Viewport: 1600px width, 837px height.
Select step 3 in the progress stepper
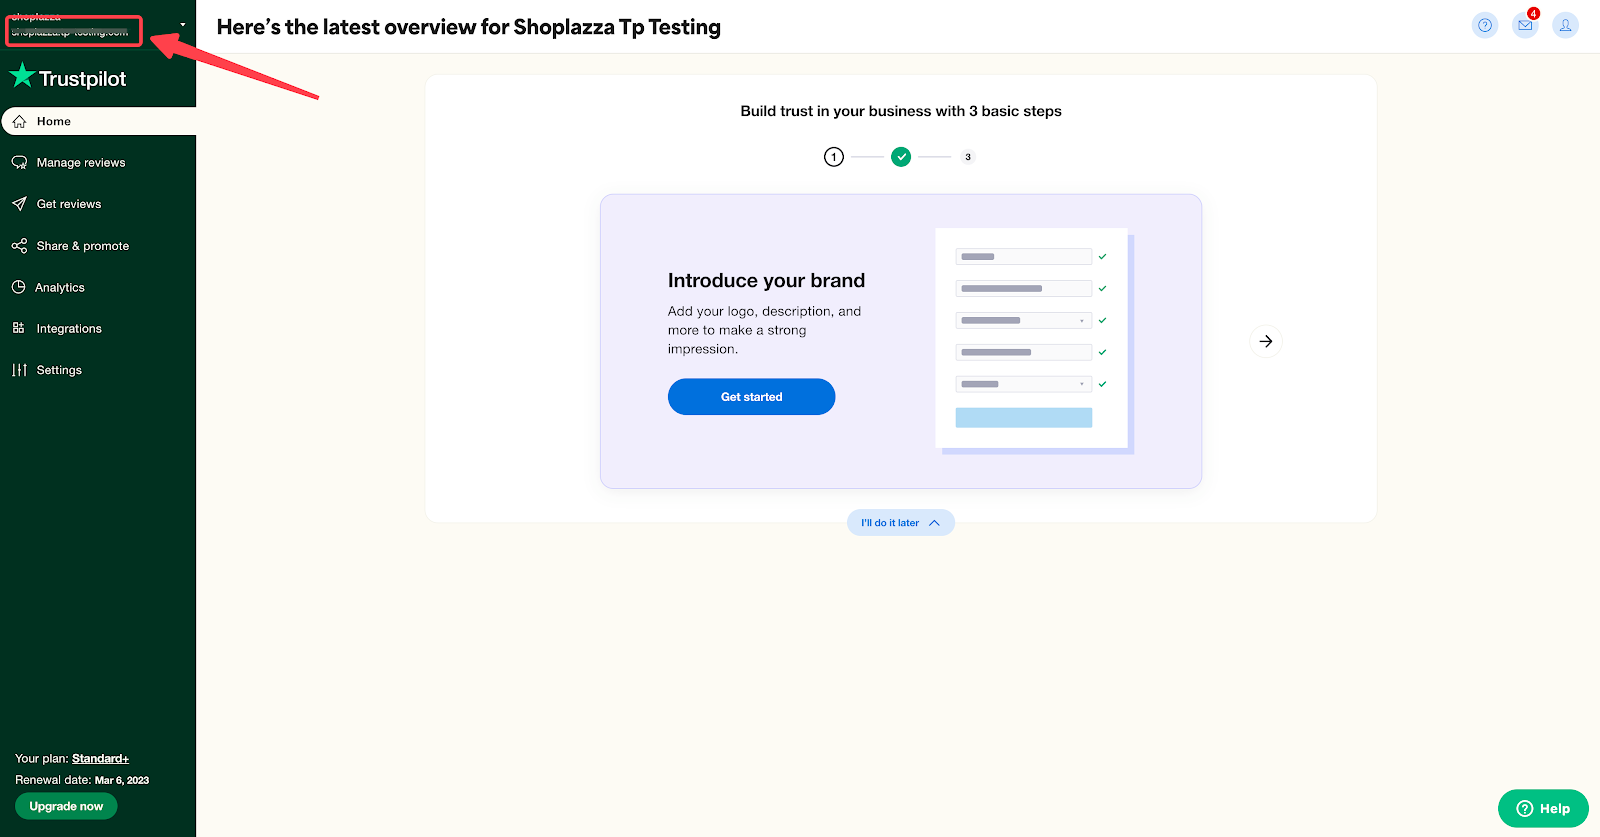pyautogui.click(x=968, y=157)
